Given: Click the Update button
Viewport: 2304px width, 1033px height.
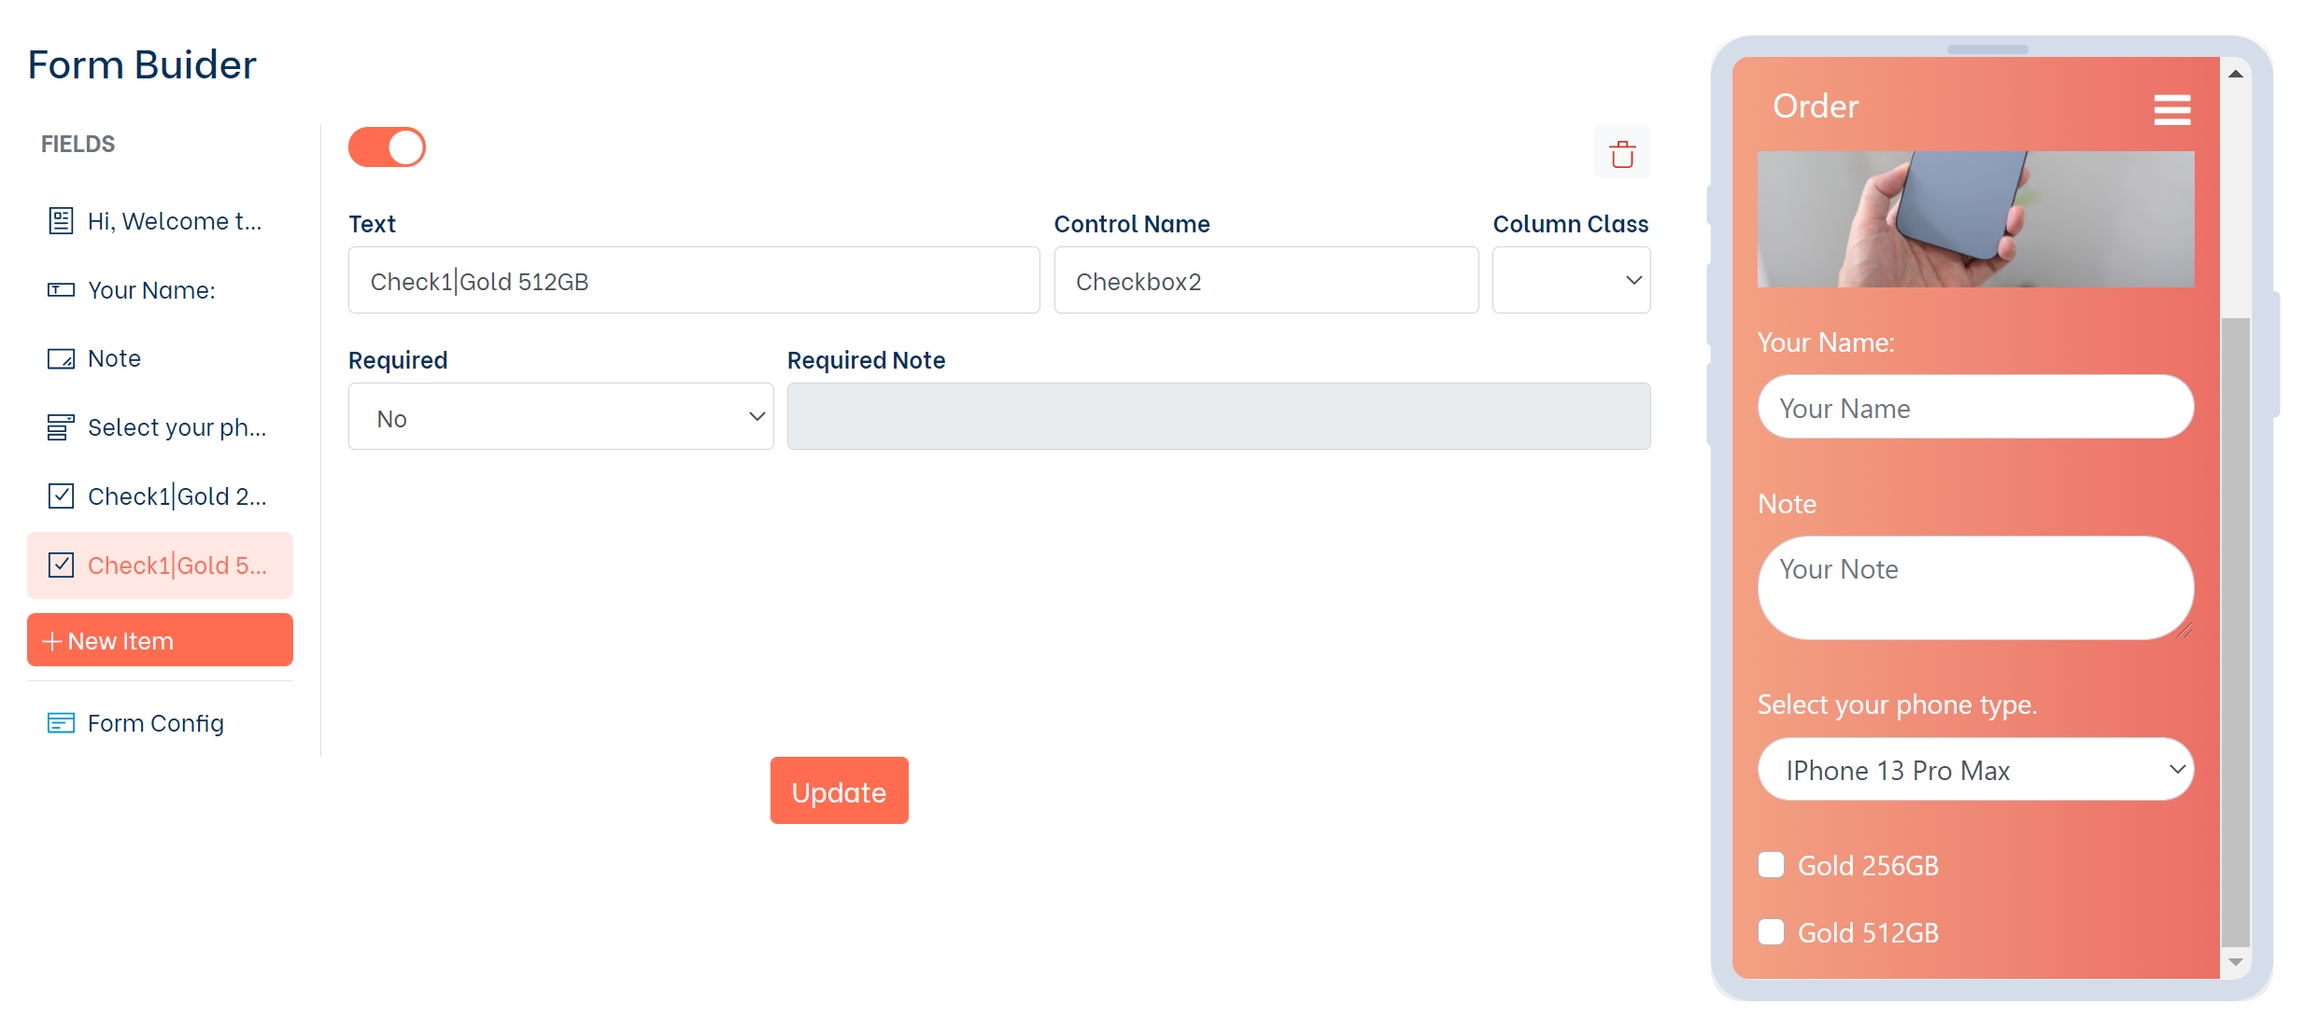Looking at the screenshot, I should pos(838,791).
